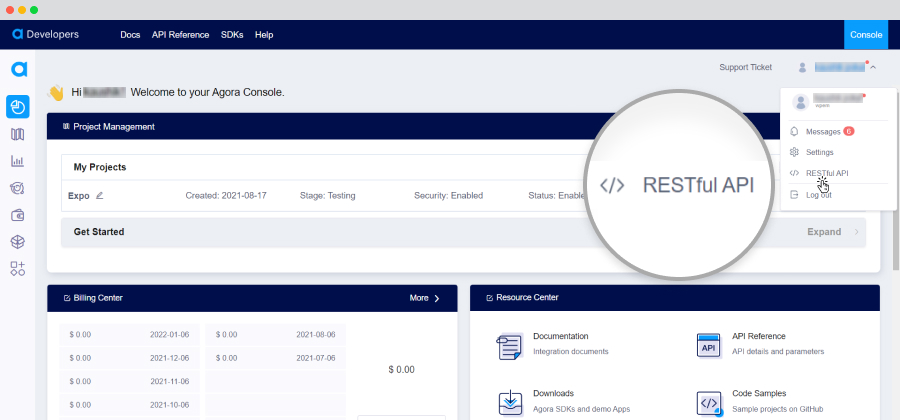Click More in Billing Center
Image resolution: width=900 pixels, height=420 pixels.
coord(419,298)
